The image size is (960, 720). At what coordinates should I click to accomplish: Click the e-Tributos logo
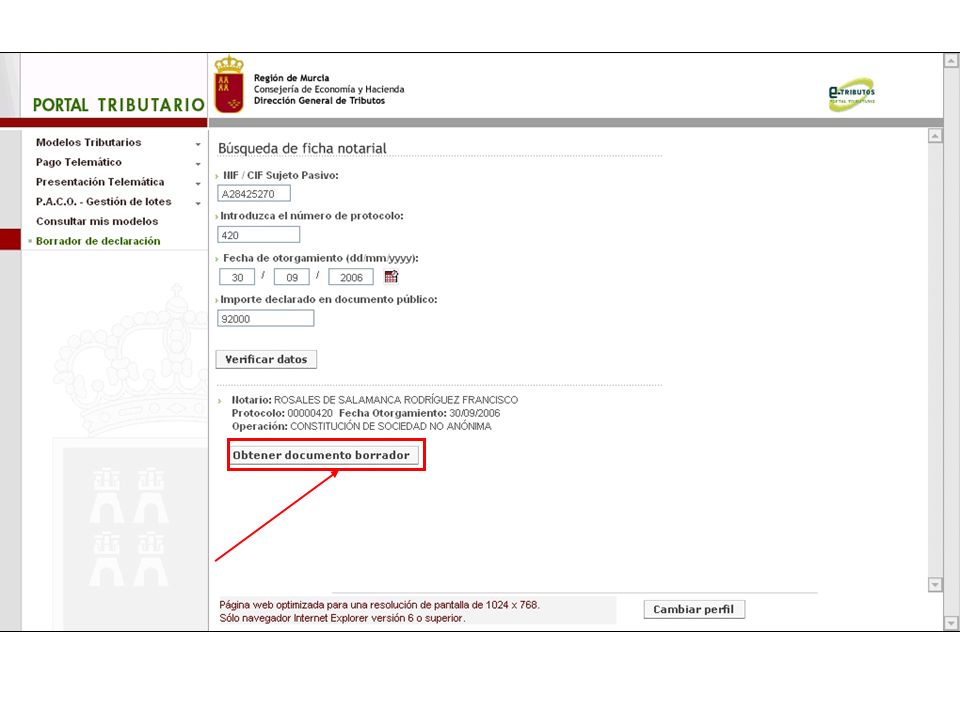click(x=852, y=95)
